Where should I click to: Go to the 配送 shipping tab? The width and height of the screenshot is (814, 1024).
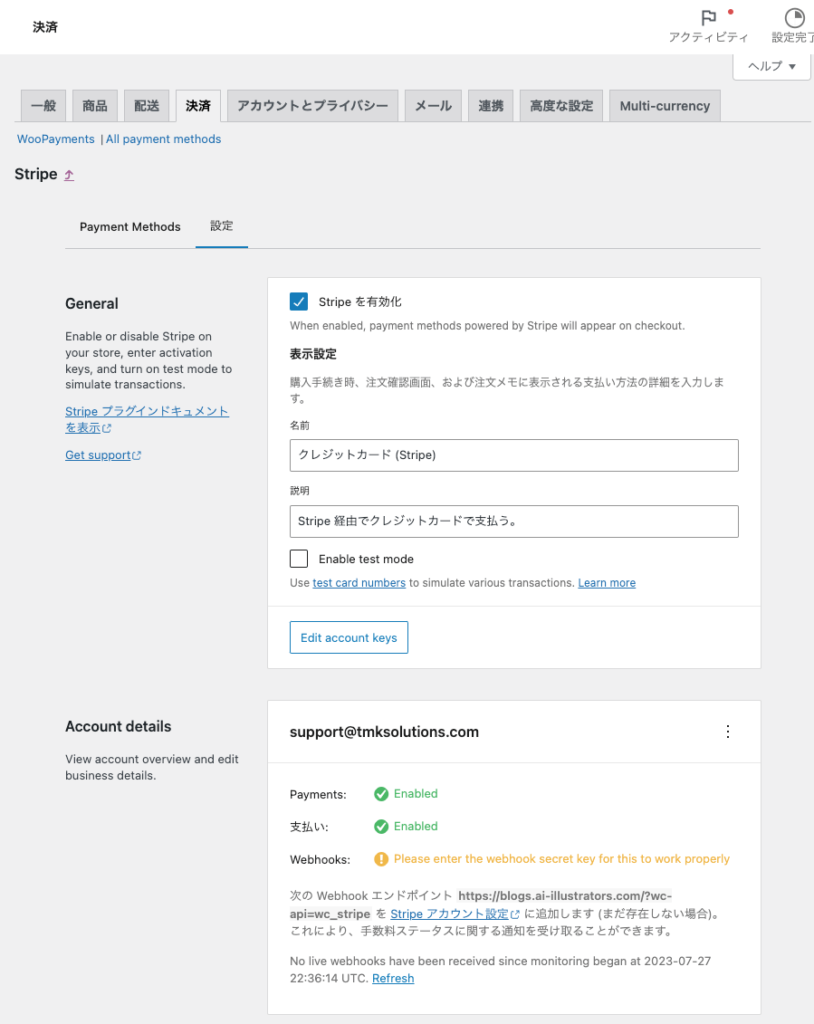point(147,106)
